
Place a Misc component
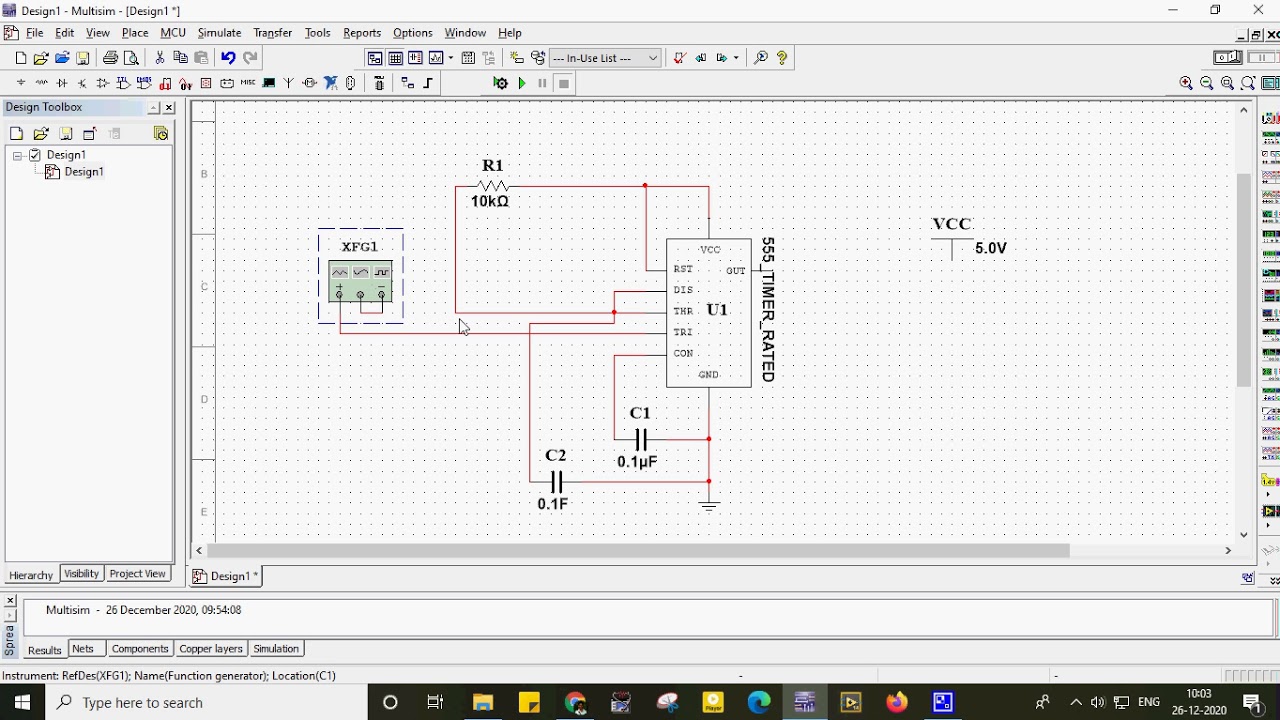248,84
